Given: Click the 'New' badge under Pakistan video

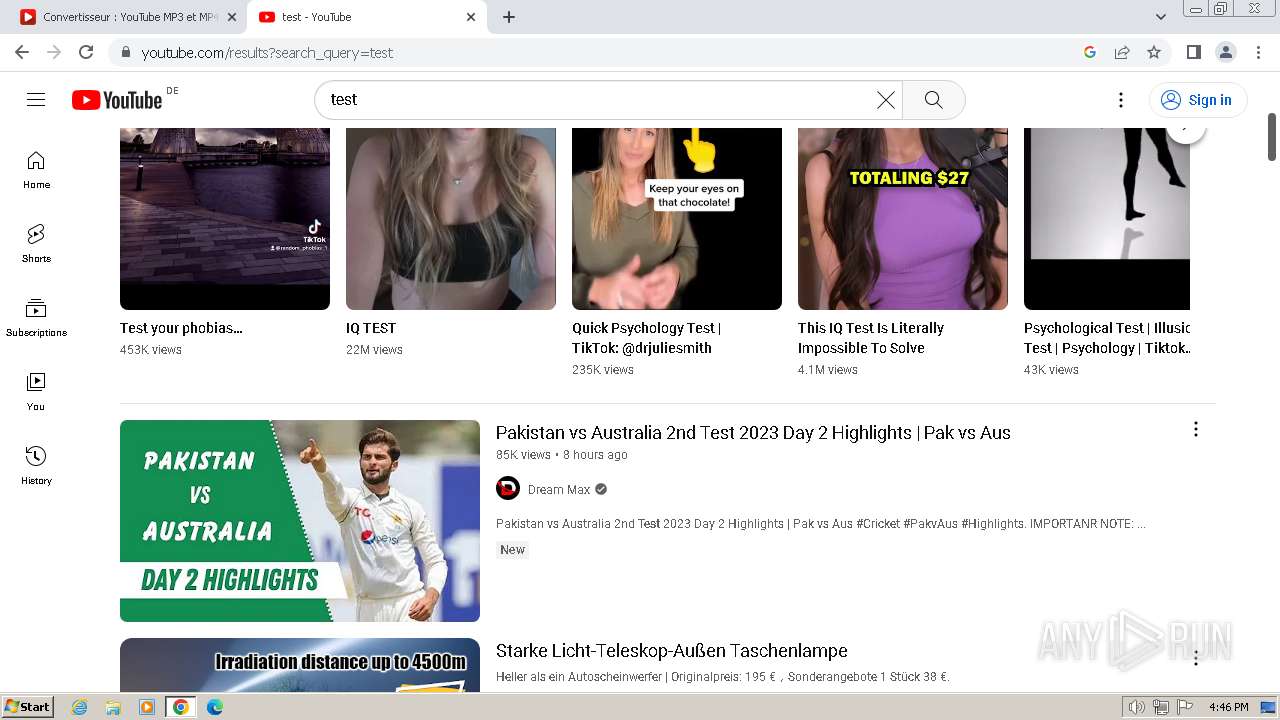Looking at the screenshot, I should click(513, 550).
